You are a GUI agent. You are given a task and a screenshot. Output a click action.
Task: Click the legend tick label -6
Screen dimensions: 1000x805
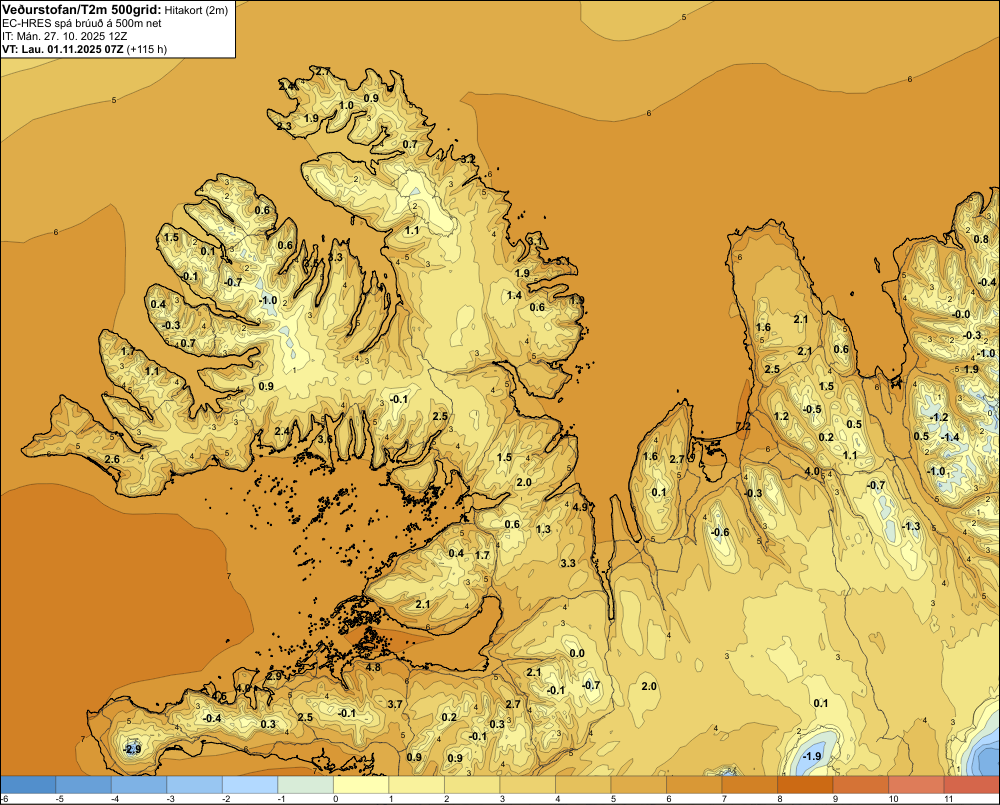click(4, 799)
